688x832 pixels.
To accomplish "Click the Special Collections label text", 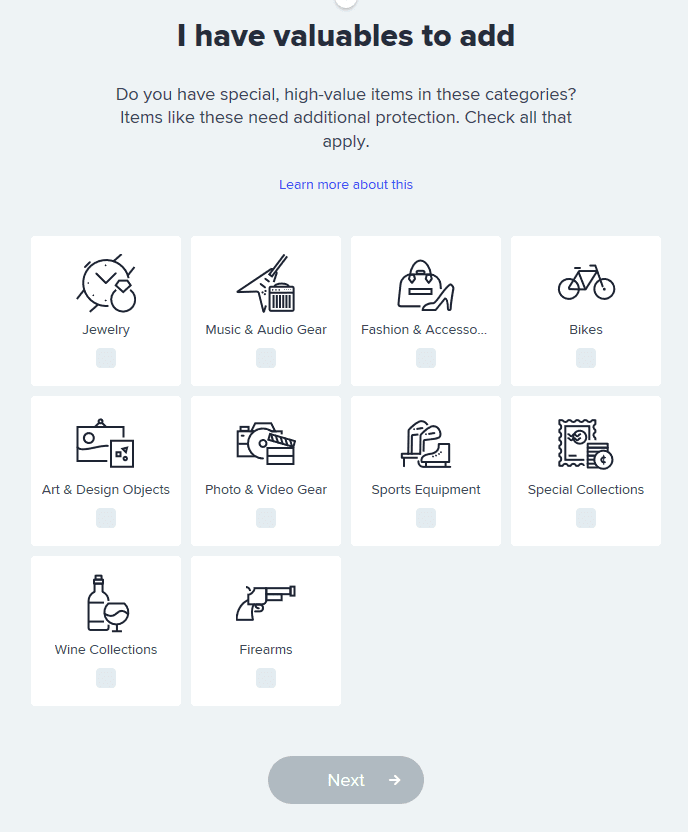I will (586, 490).
